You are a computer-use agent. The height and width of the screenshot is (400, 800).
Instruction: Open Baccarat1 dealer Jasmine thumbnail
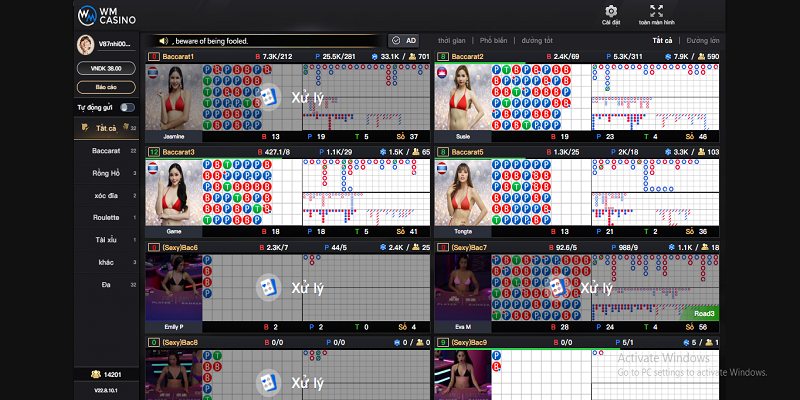click(x=173, y=97)
